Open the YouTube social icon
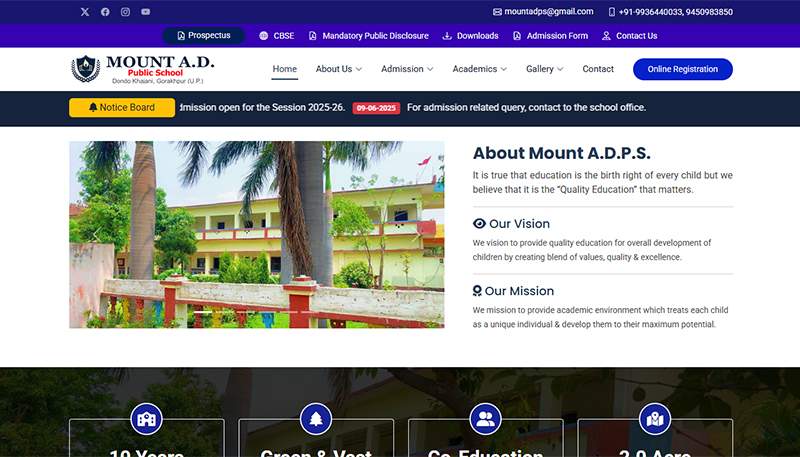Screen dimensions: 800x457 pyautogui.click(x=146, y=12)
